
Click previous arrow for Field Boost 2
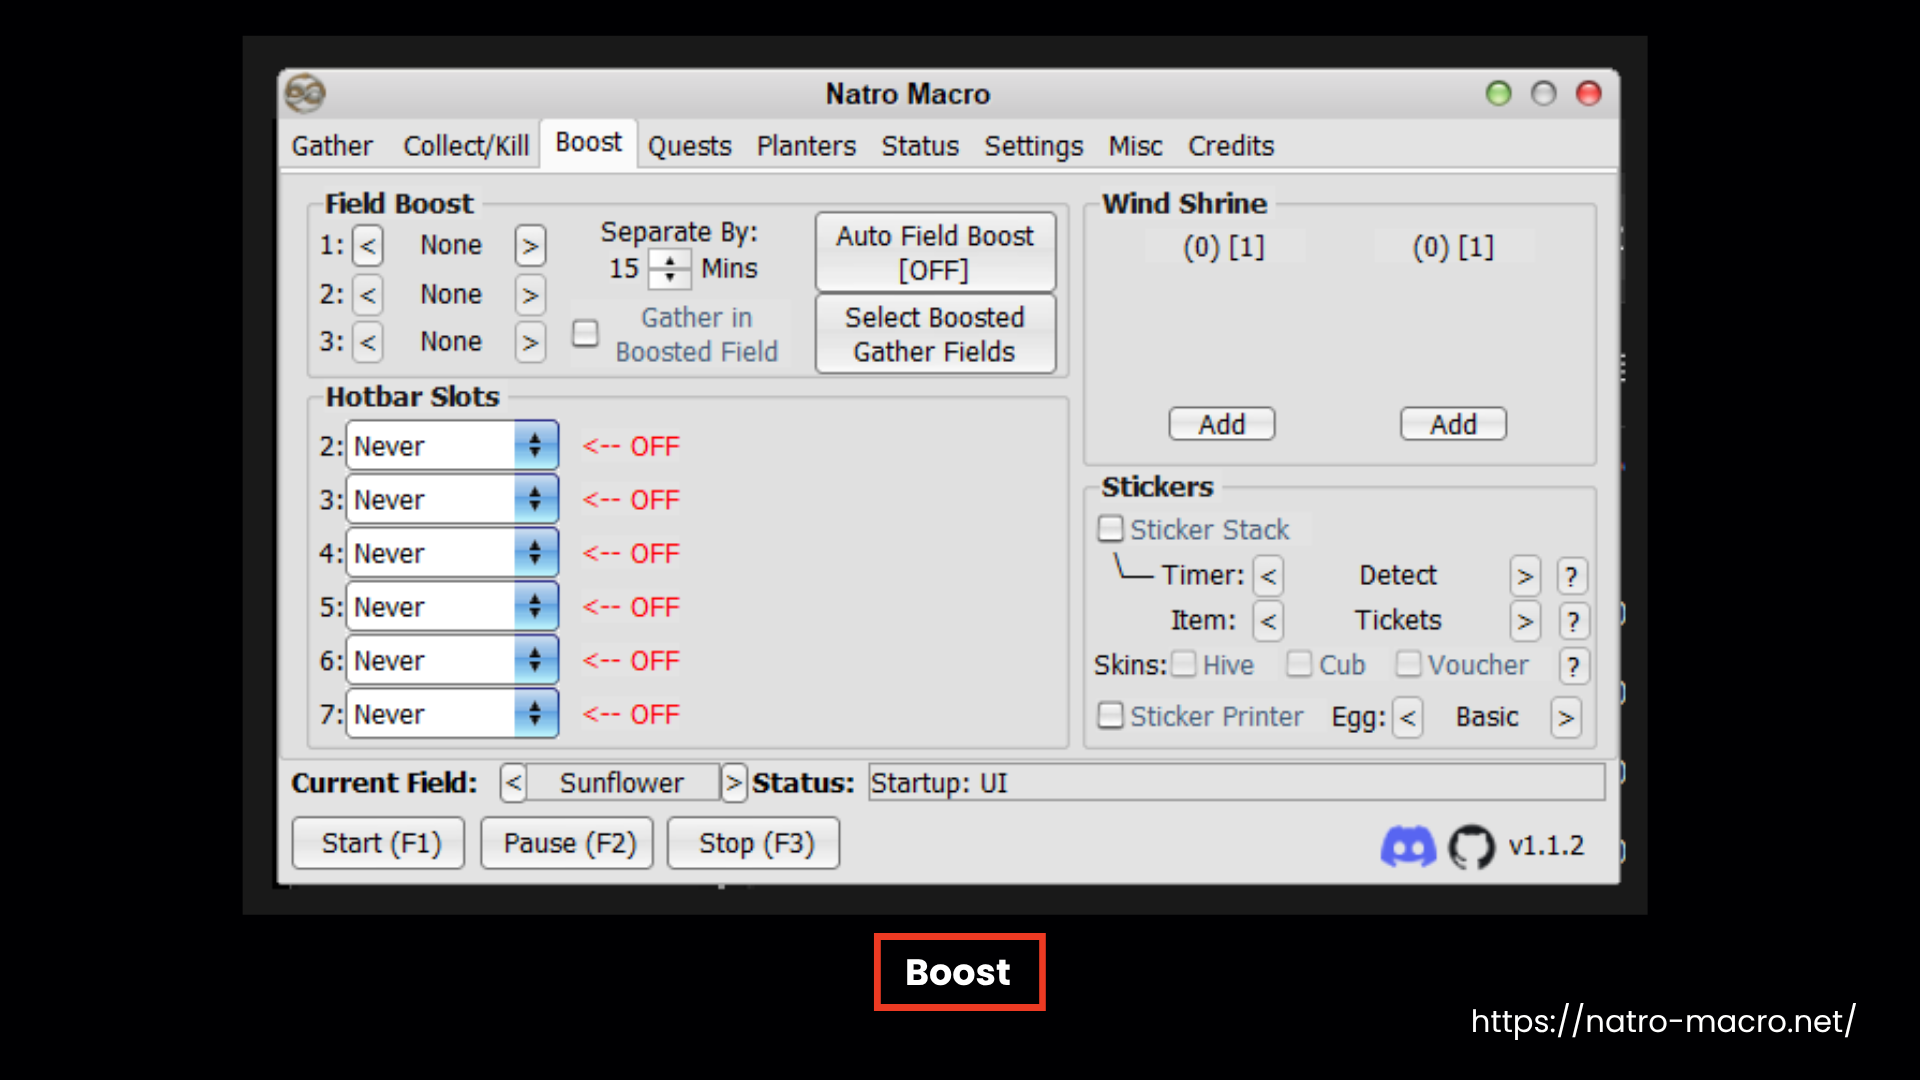(x=368, y=295)
